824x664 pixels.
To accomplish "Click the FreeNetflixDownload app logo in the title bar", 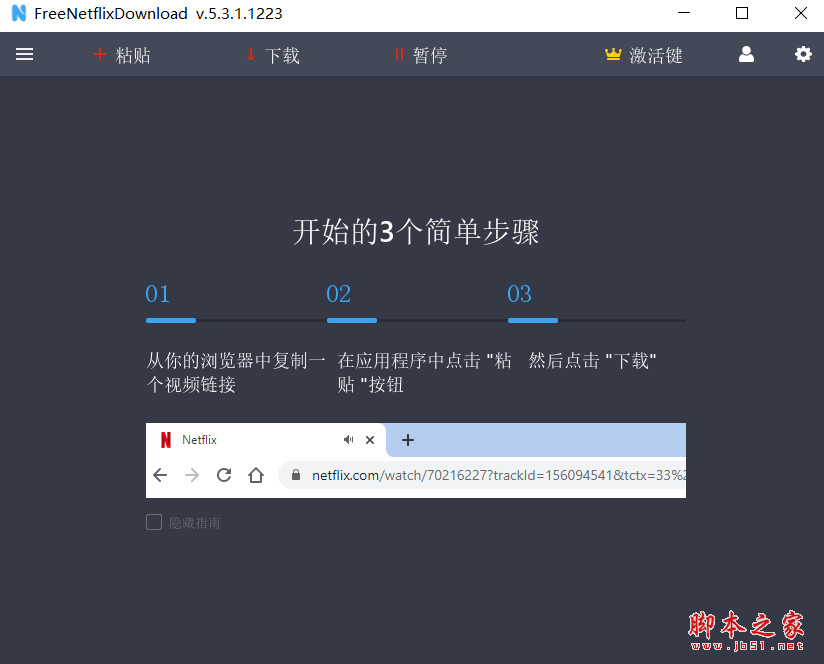I will (x=19, y=13).
